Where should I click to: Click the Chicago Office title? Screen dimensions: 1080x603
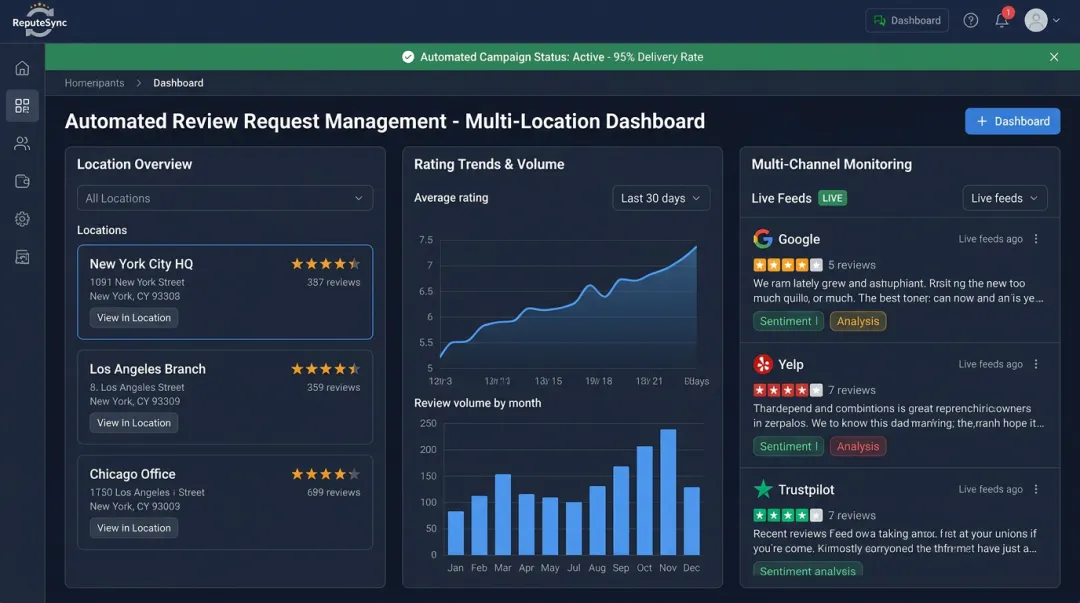click(132, 474)
